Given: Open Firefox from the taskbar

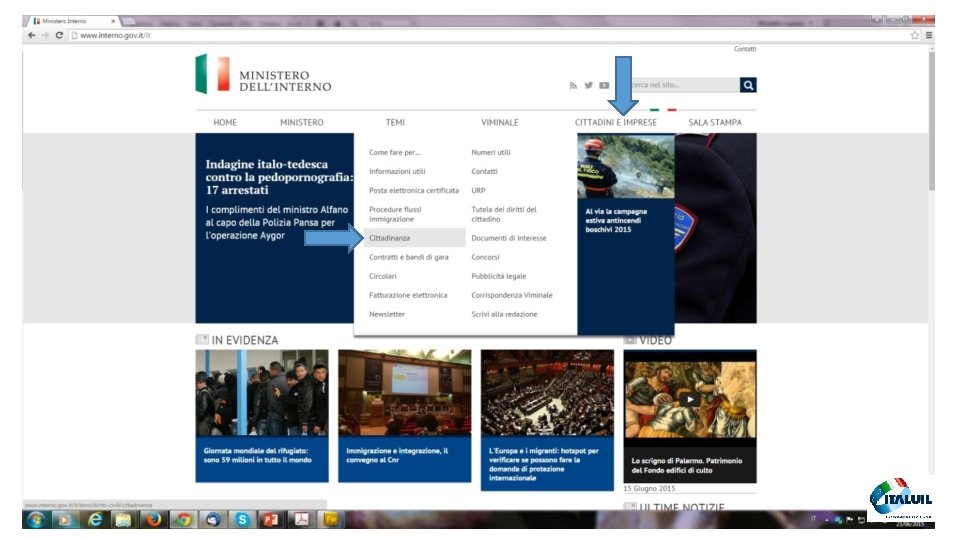Looking at the screenshot, I should (x=153, y=520).
